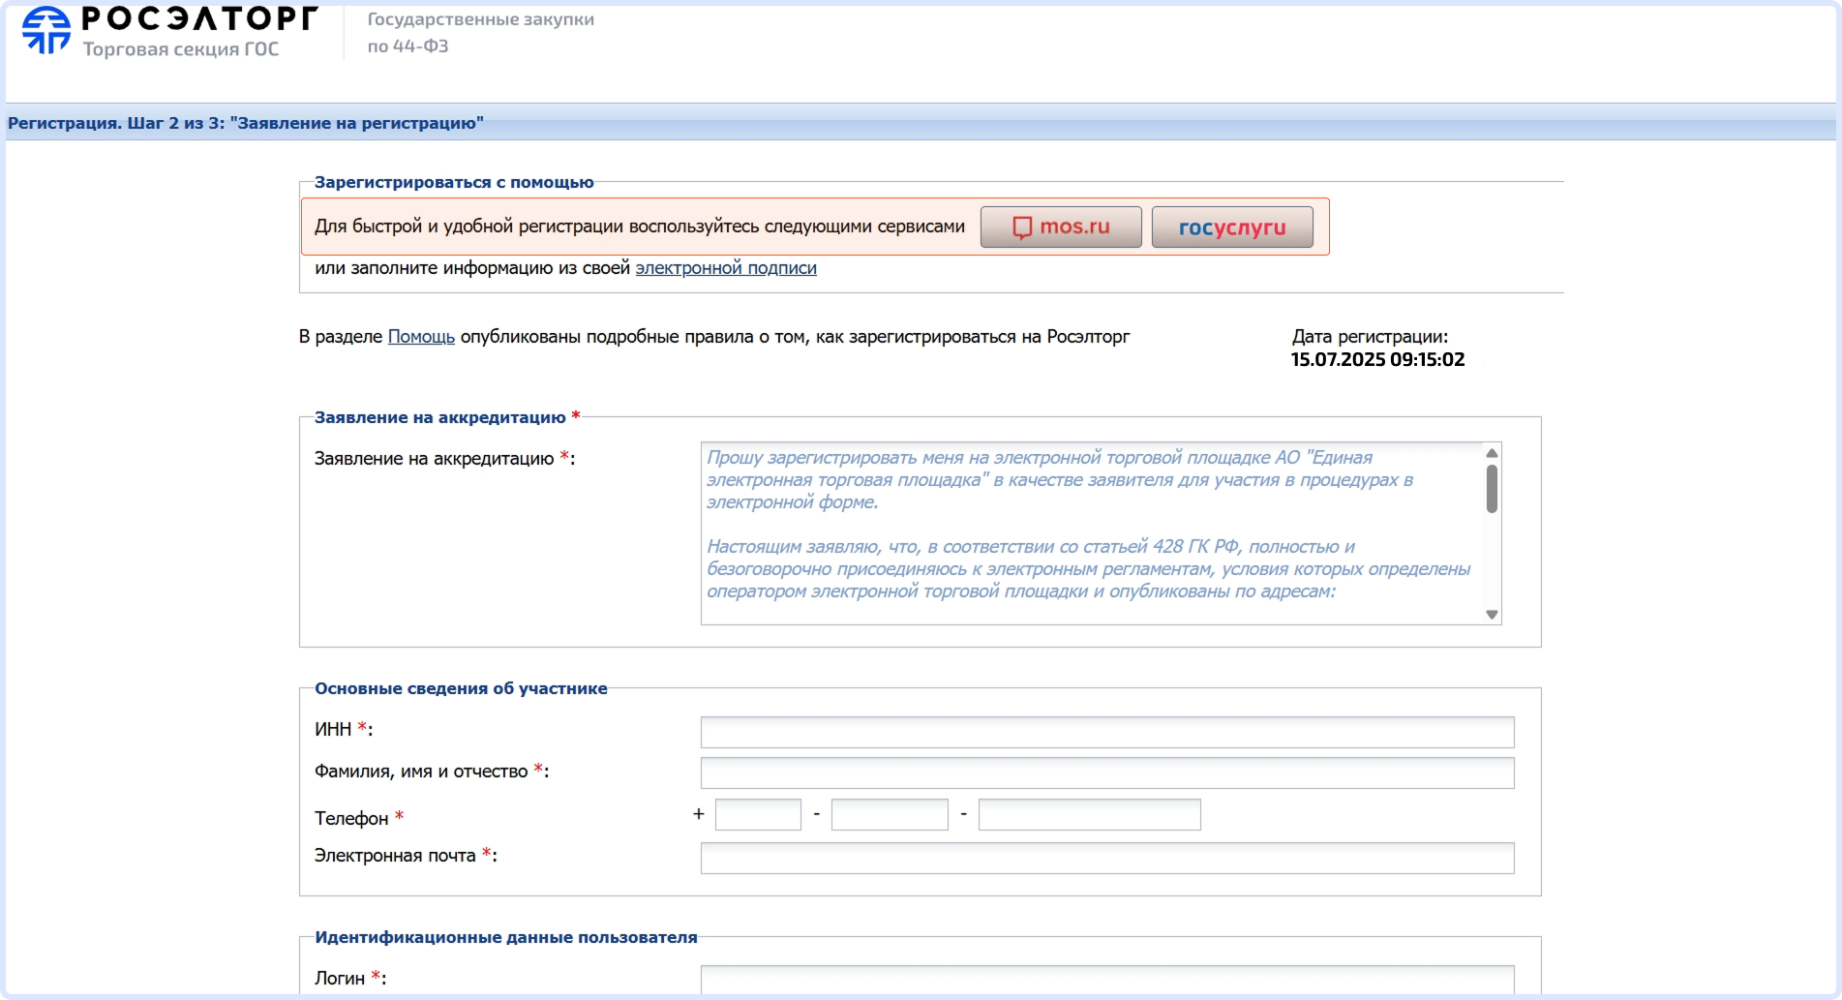The height and width of the screenshot is (1000, 1842).
Task: Focus the Фамилия, имя и отчество field
Action: point(1107,773)
